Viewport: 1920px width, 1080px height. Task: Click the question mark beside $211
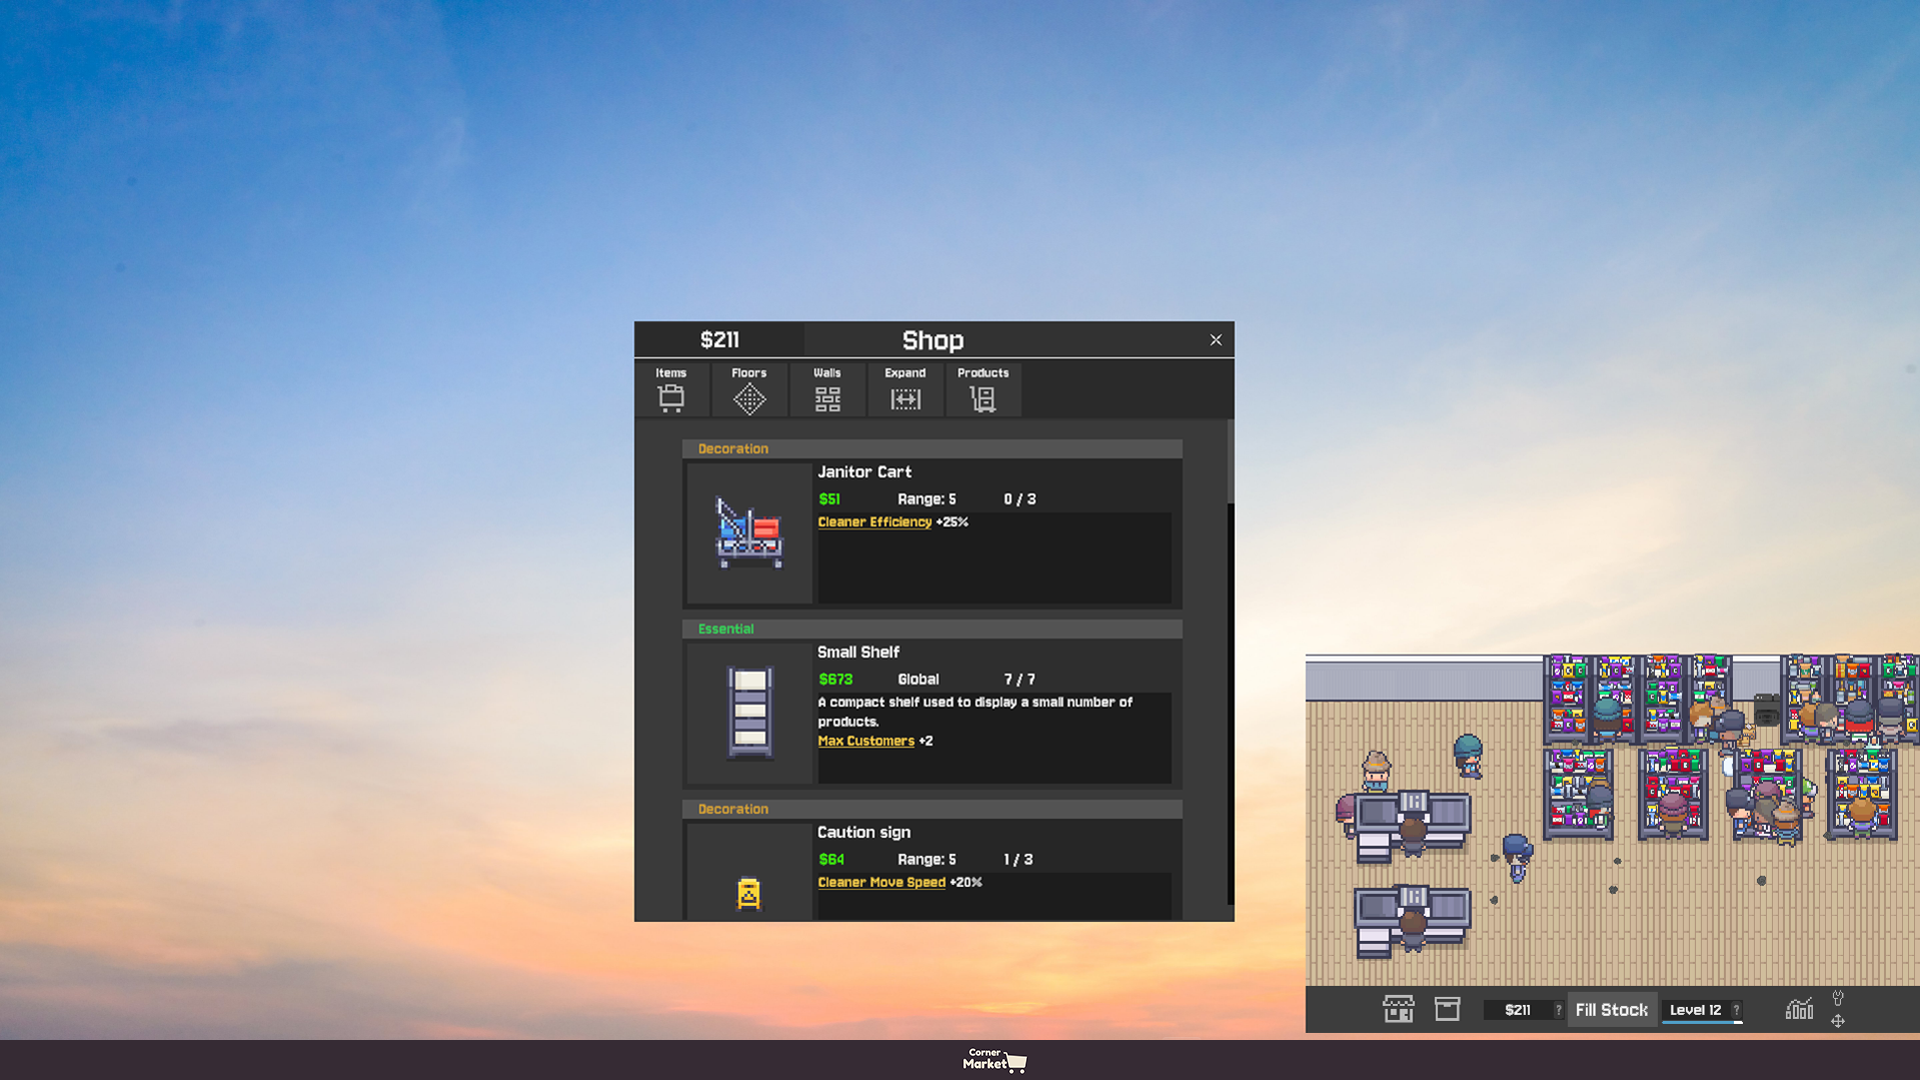tap(1557, 1009)
